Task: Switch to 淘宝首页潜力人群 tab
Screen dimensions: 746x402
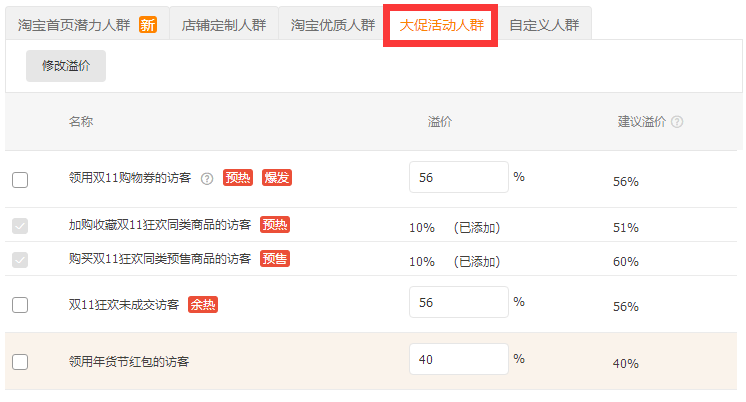Action: point(88,24)
